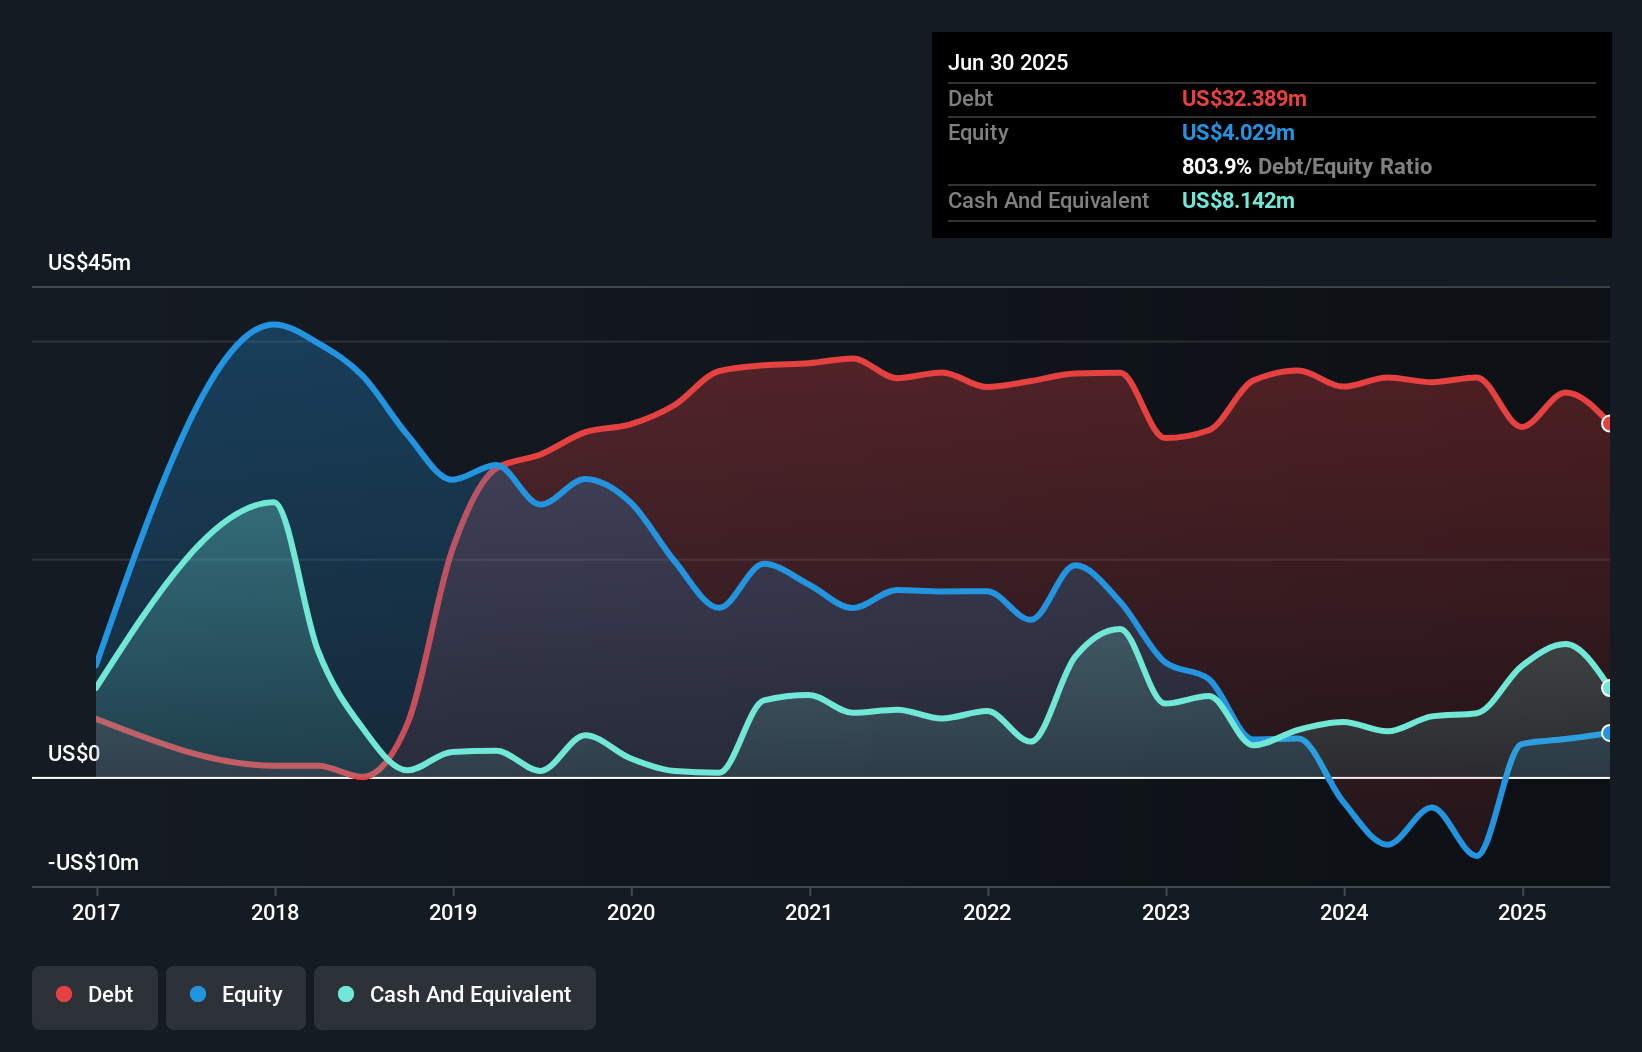Click the Equity value US$4.029m link

pyautogui.click(x=1238, y=132)
